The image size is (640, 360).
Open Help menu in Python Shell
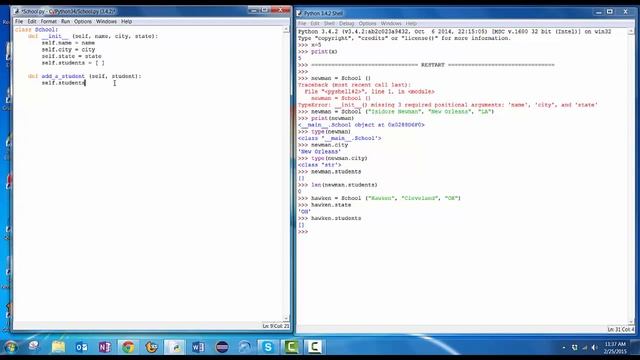click(411, 24)
